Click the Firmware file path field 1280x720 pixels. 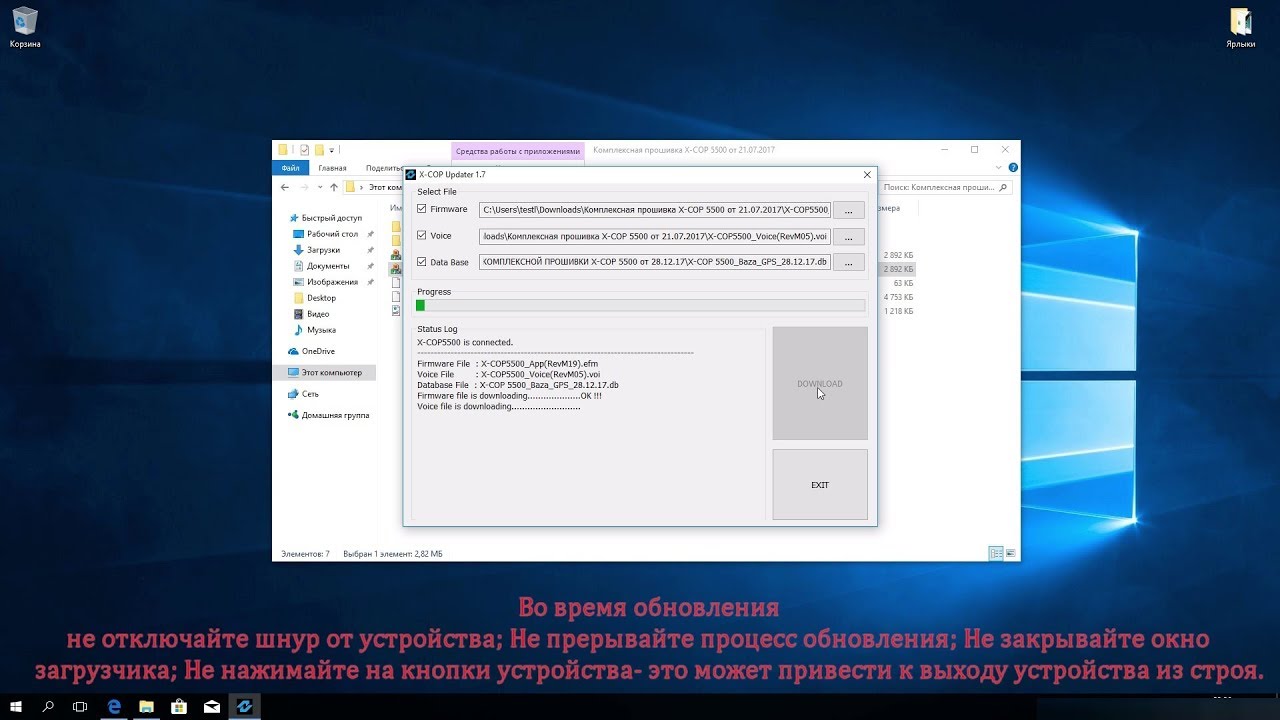click(655, 210)
